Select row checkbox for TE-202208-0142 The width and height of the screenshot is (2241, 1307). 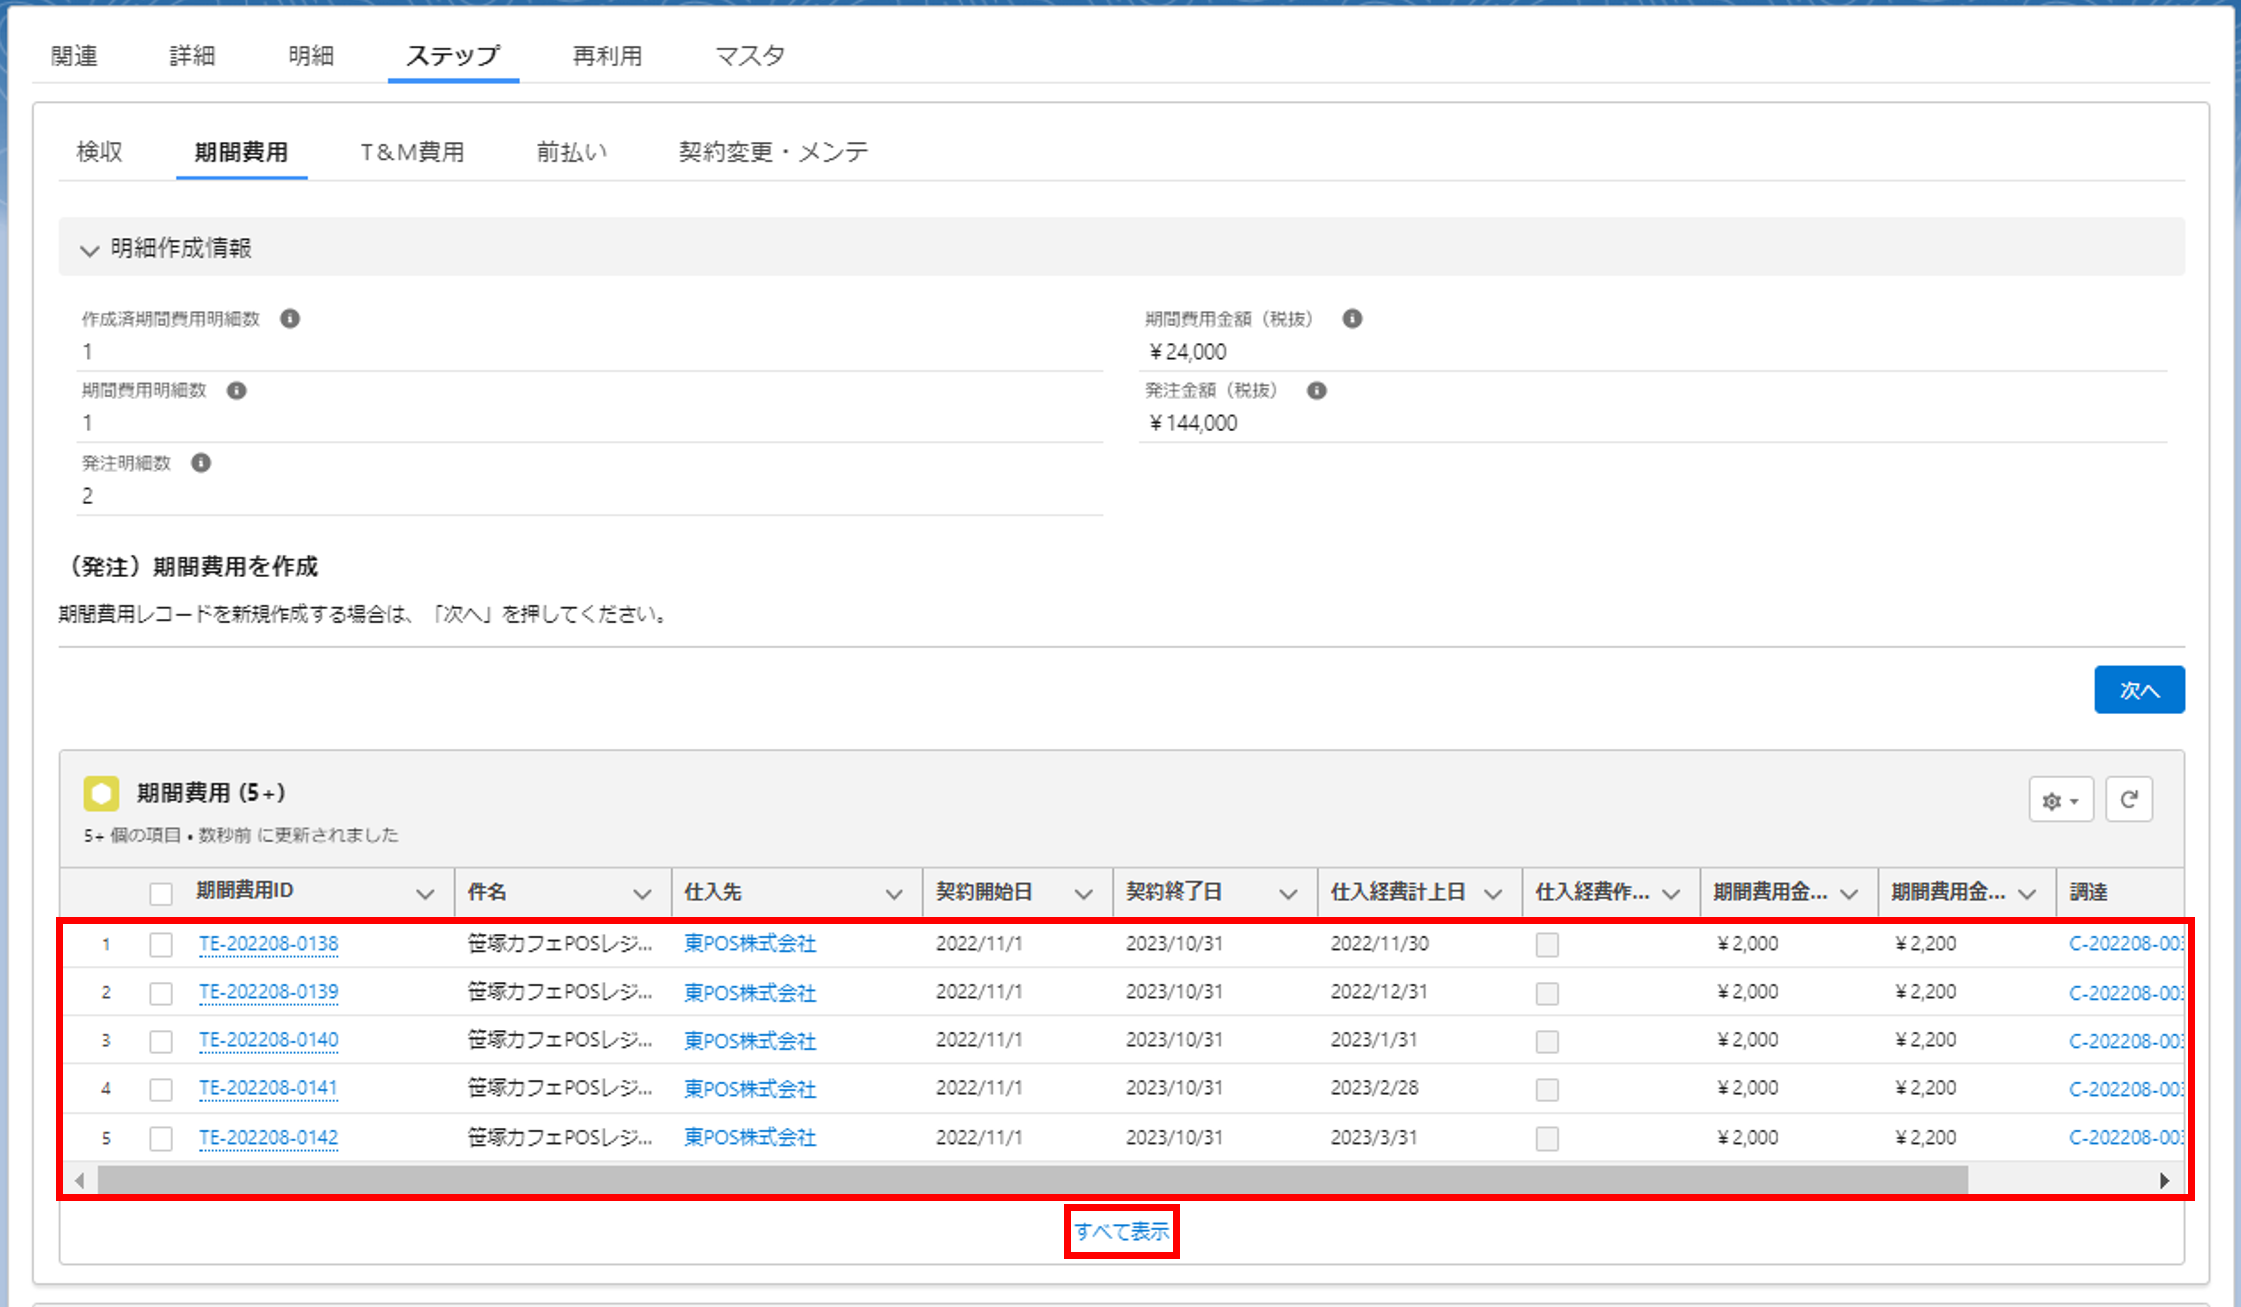(x=161, y=1138)
